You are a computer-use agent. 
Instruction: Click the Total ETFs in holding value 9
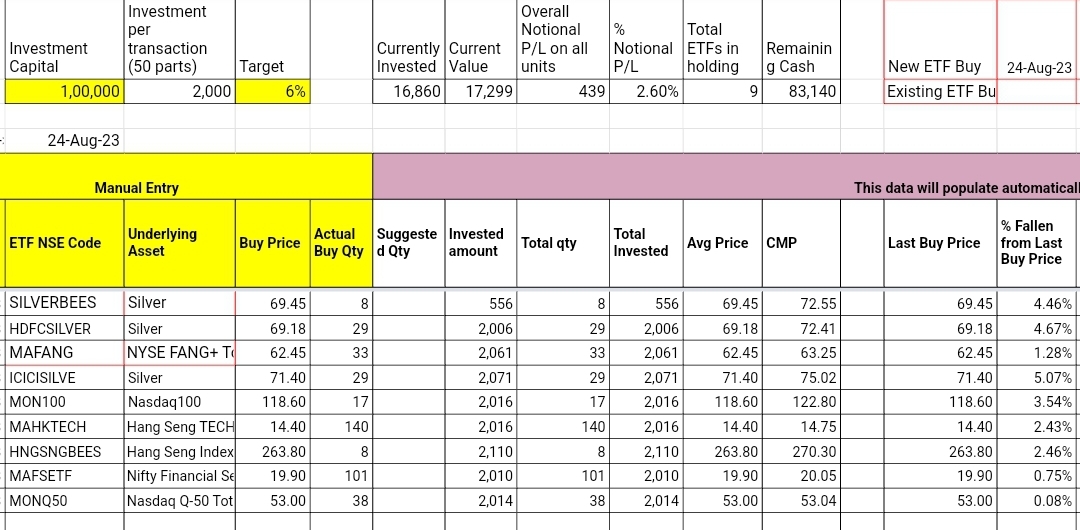723,92
